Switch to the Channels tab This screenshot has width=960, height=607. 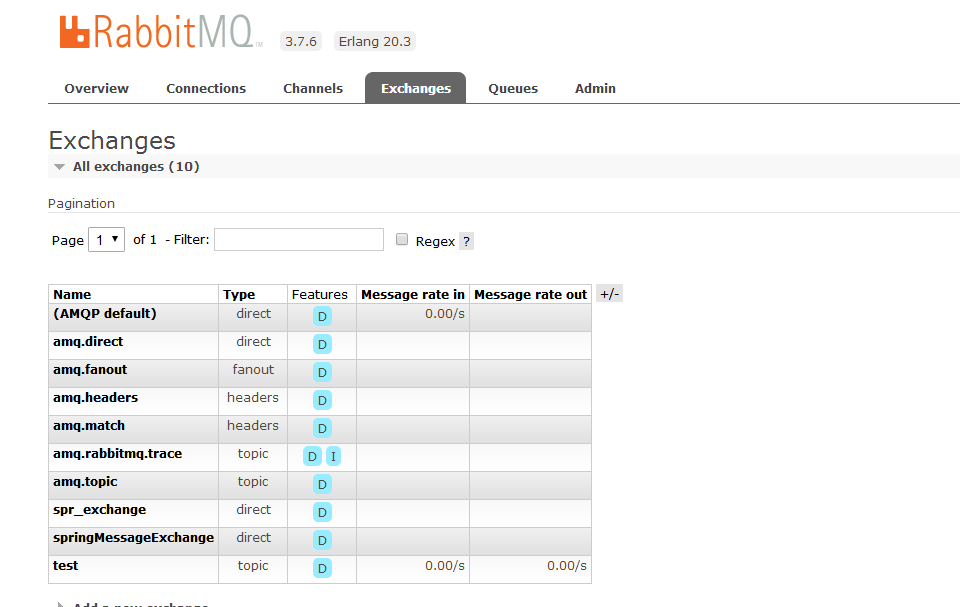(x=313, y=88)
